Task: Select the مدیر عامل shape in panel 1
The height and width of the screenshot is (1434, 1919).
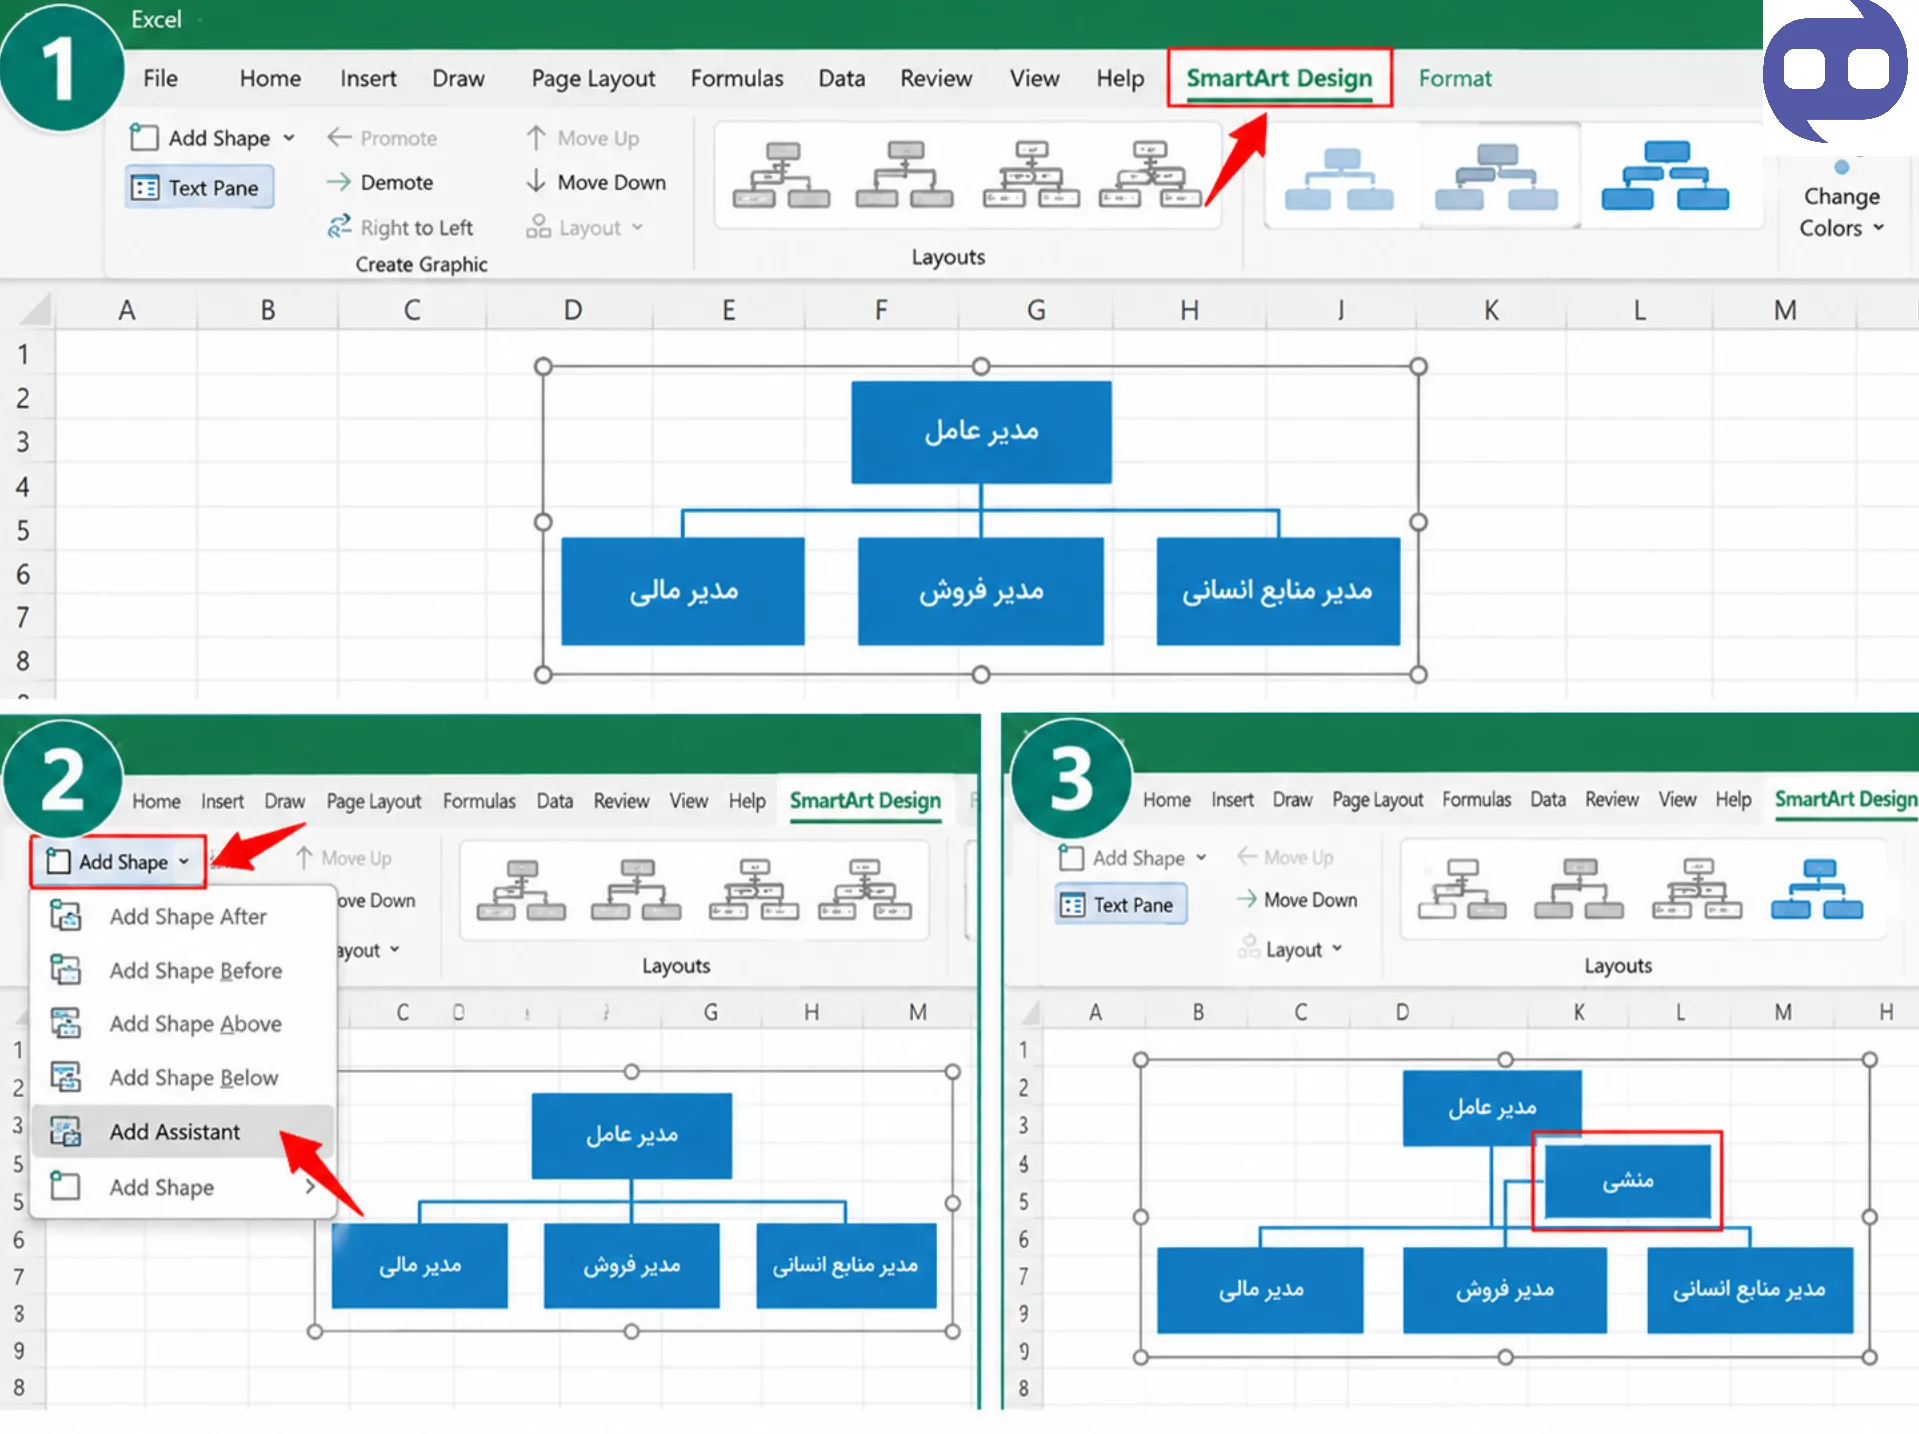Action: pyautogui.click(x=981, y=431)
